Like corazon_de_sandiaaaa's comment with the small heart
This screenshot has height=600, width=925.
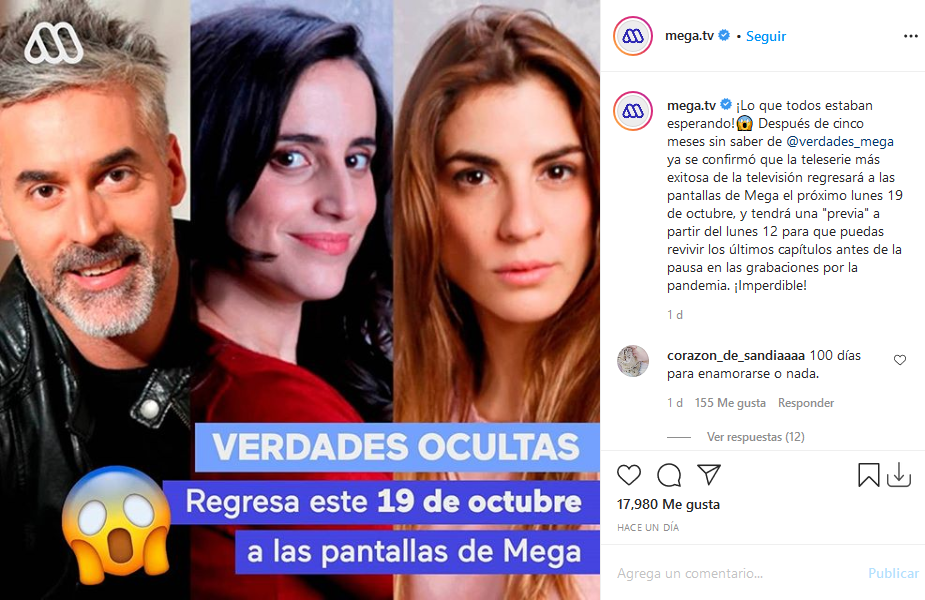(900, 360)
